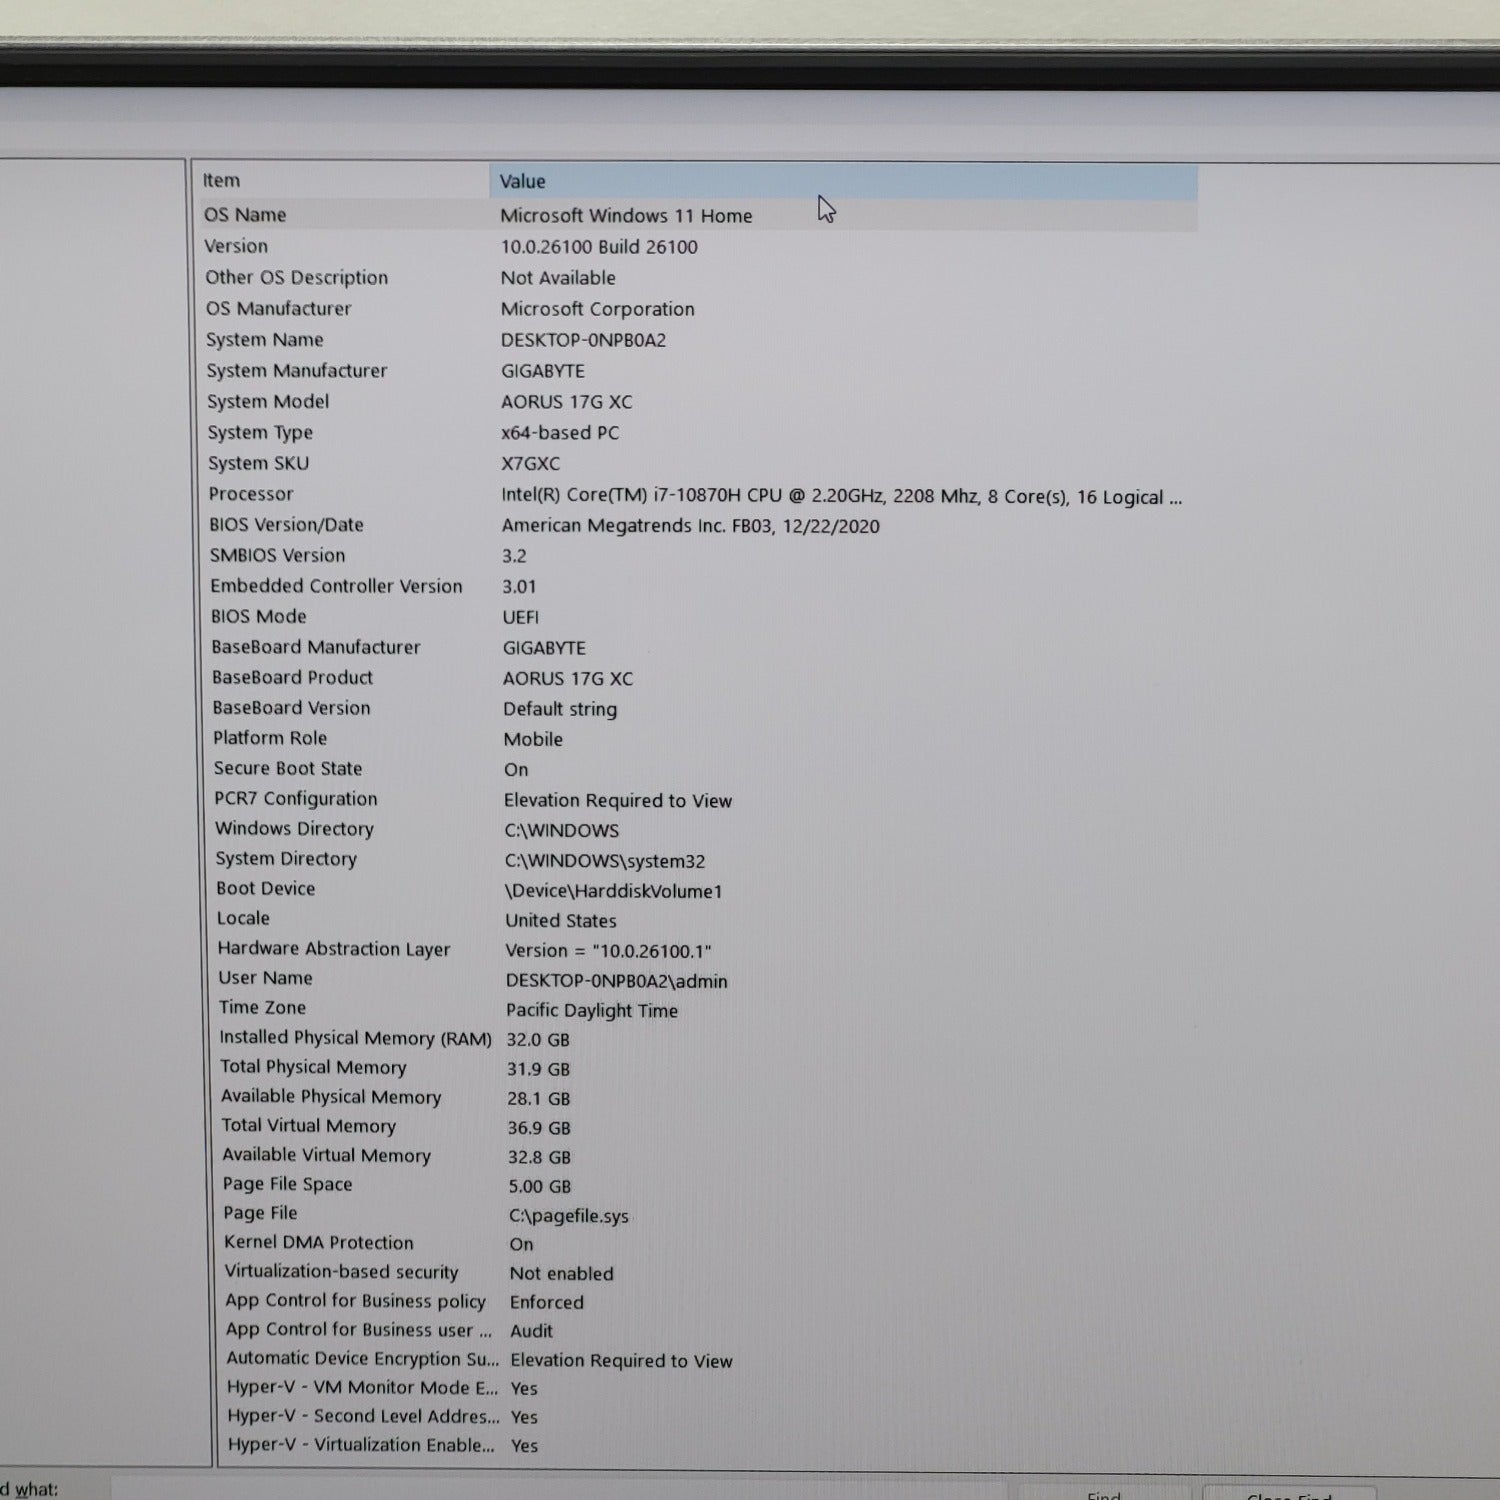The image size is (1500, 1500).
Task: Click the PCR7 Configuration item
Action: 295,798
